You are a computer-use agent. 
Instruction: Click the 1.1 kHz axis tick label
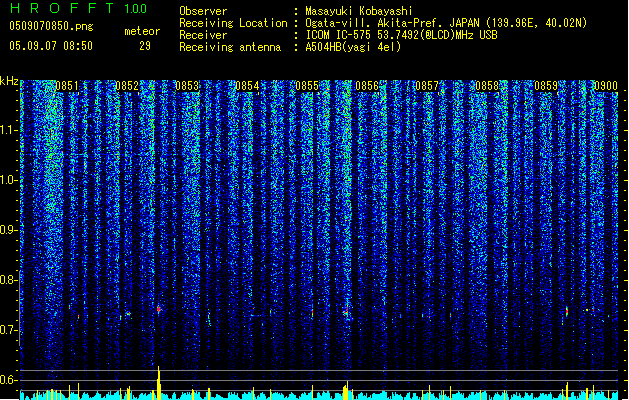(9, 130)
